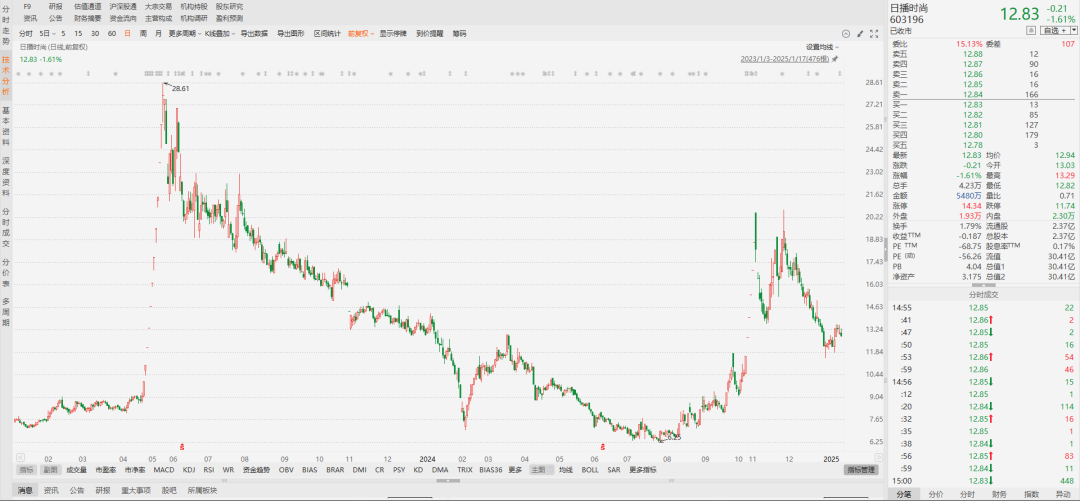Screen dimensions: 1080x501
Task: Open 更多指标 for more indicators
Action: [642, 470]
